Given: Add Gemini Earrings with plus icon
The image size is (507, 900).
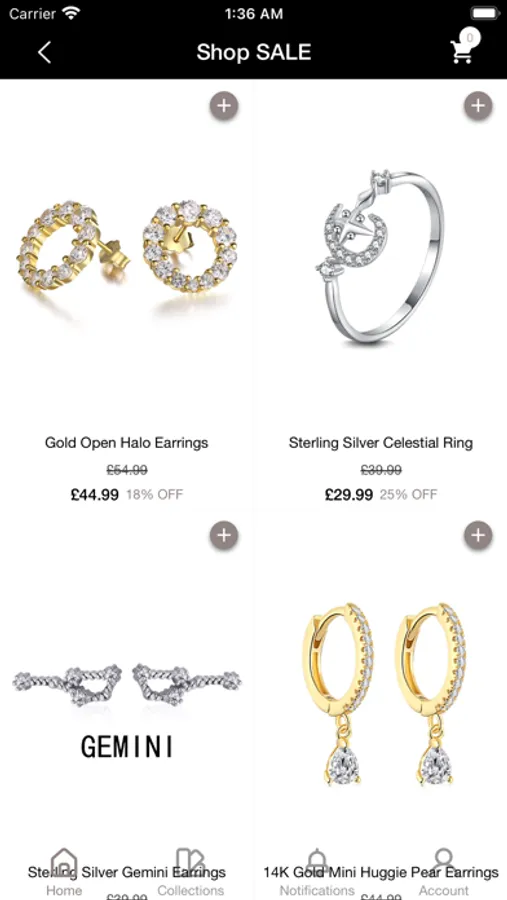Looking at the screenshot, I should pyautogui.click(x=223, y=536).
